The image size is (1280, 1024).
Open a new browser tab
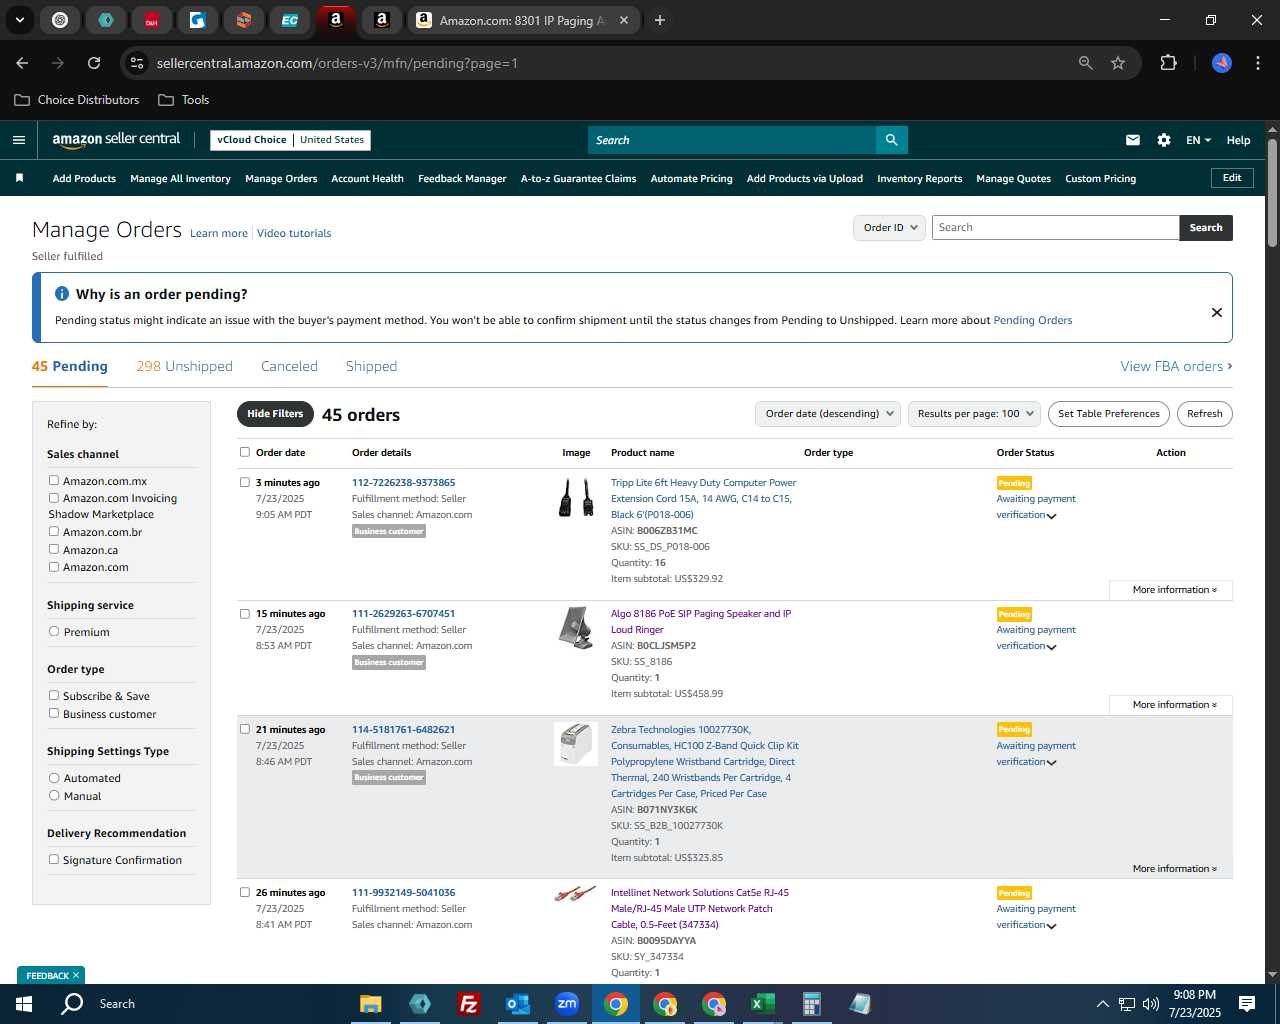pos(660,20)
